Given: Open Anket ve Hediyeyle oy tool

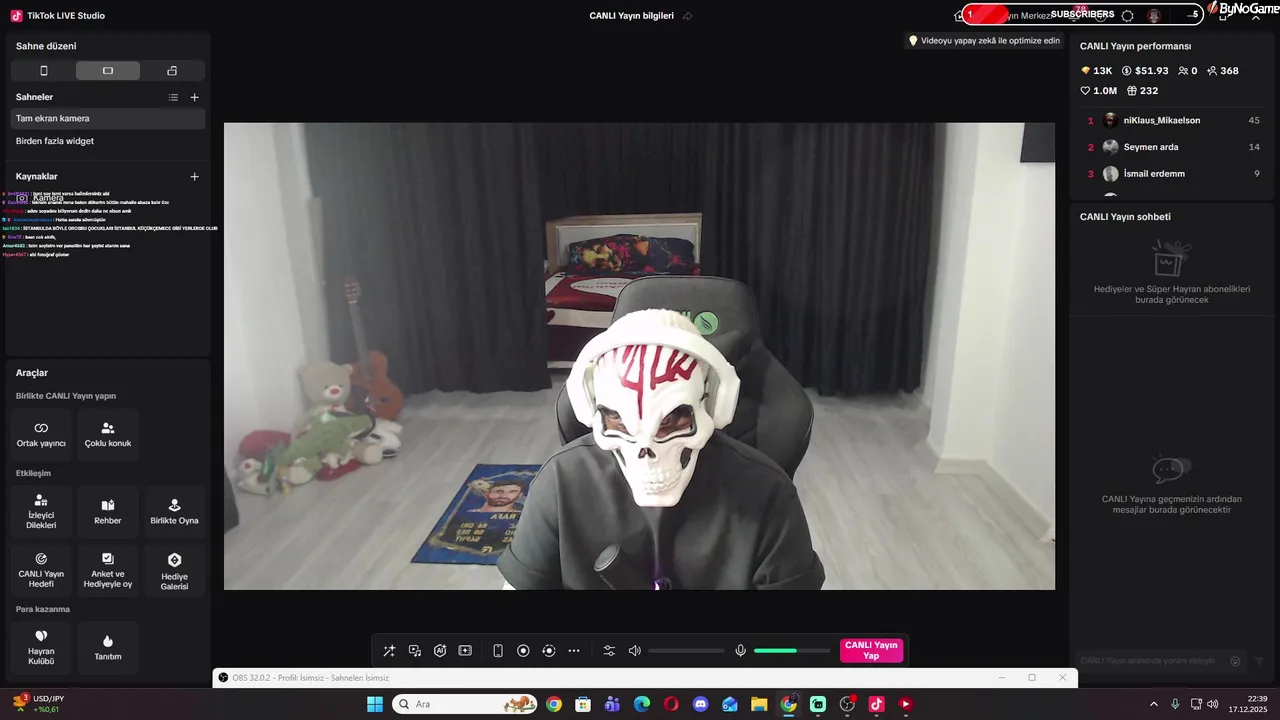Looking at the screenshot, I should click(108, 570).
